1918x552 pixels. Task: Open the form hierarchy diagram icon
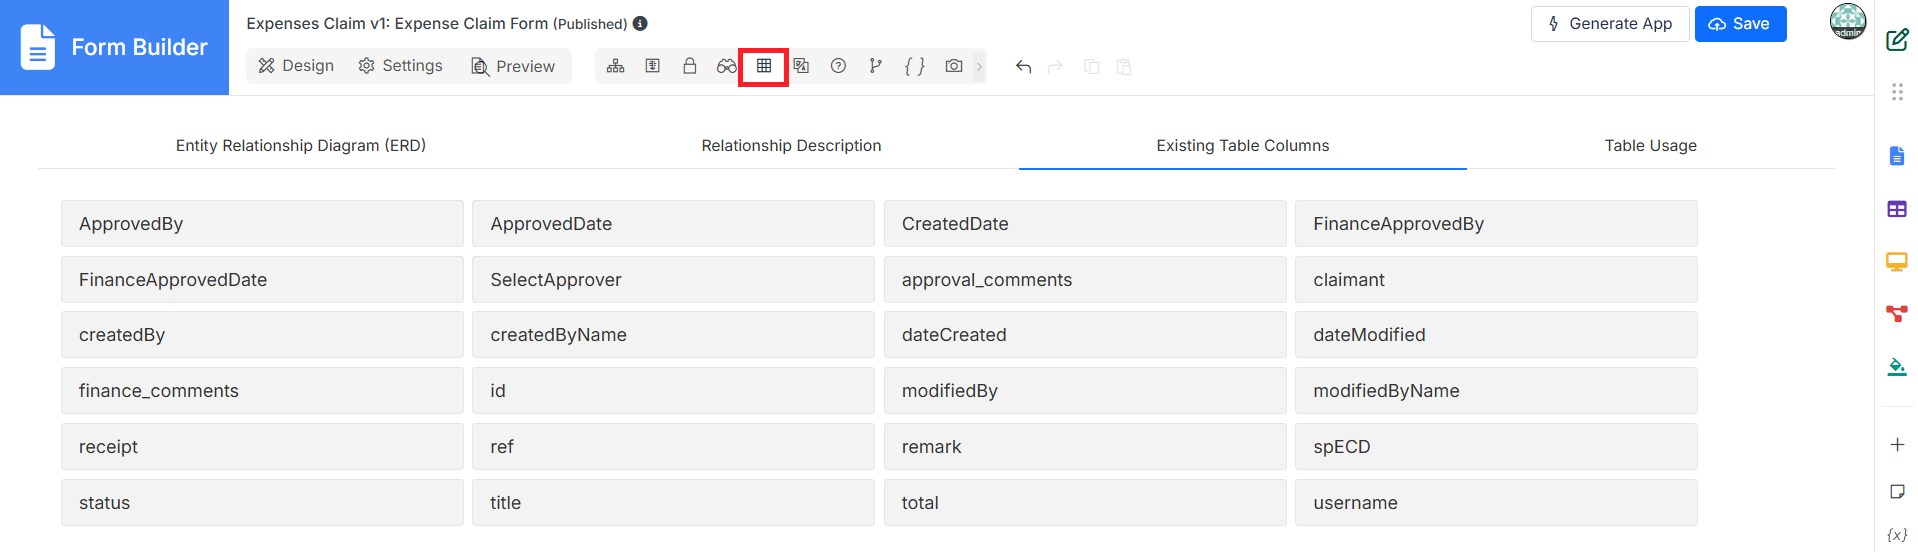(x=616, y=66)
